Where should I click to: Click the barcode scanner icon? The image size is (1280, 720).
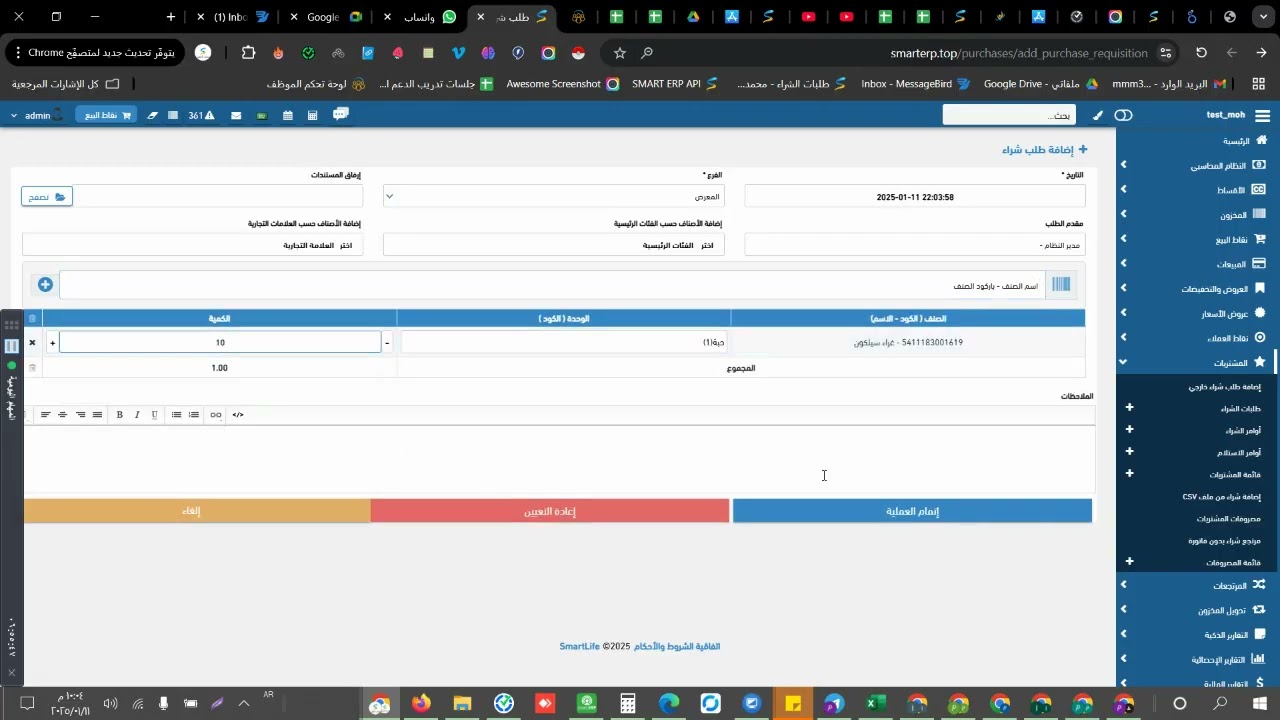[x=1061, y=285]
